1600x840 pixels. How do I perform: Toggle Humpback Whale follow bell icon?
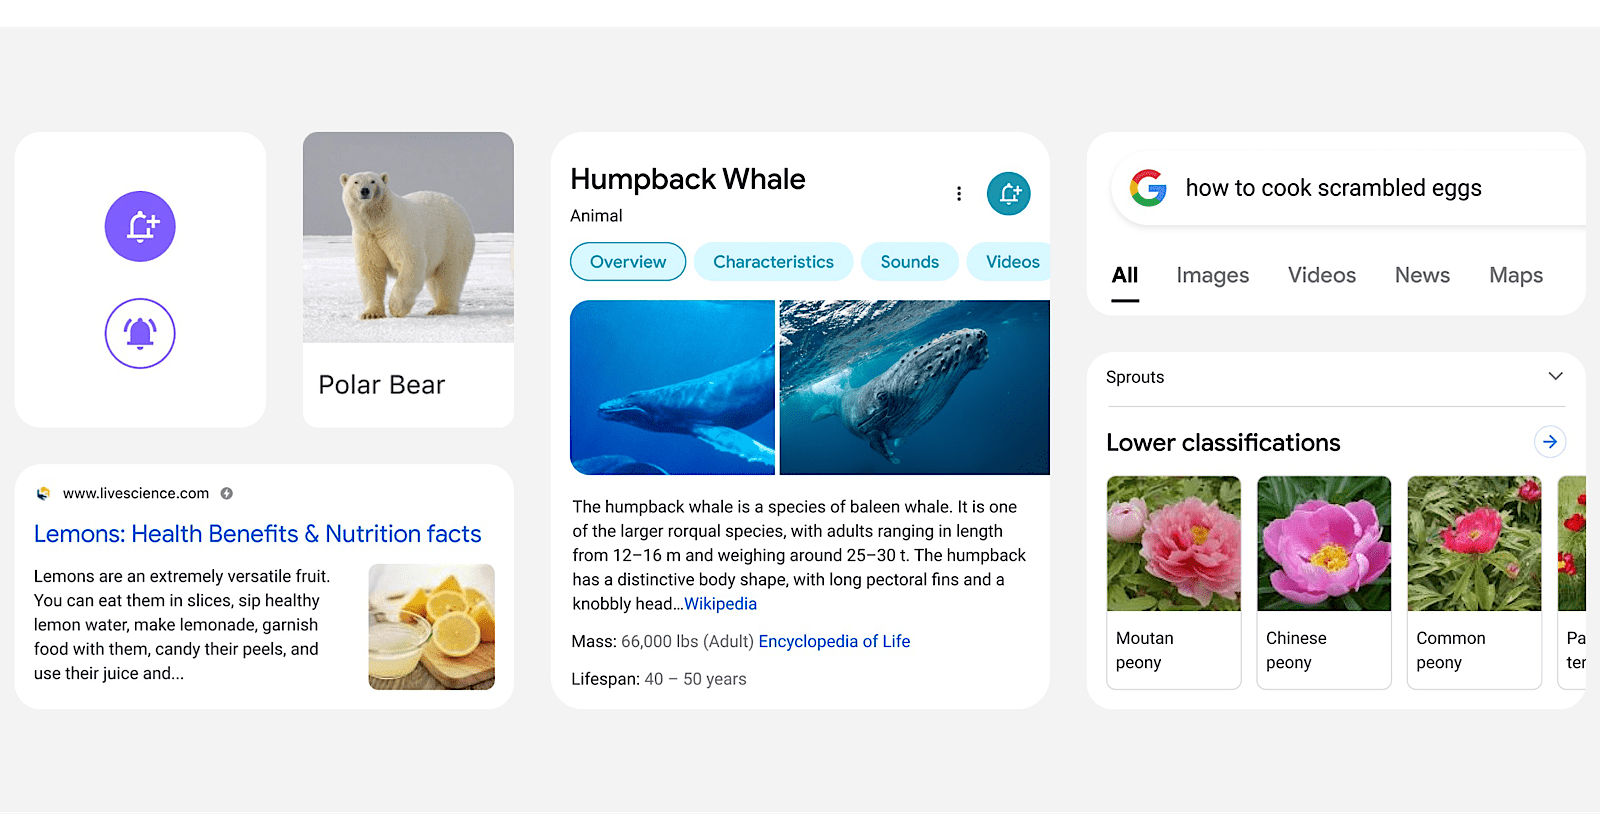tap(1008, 194)
